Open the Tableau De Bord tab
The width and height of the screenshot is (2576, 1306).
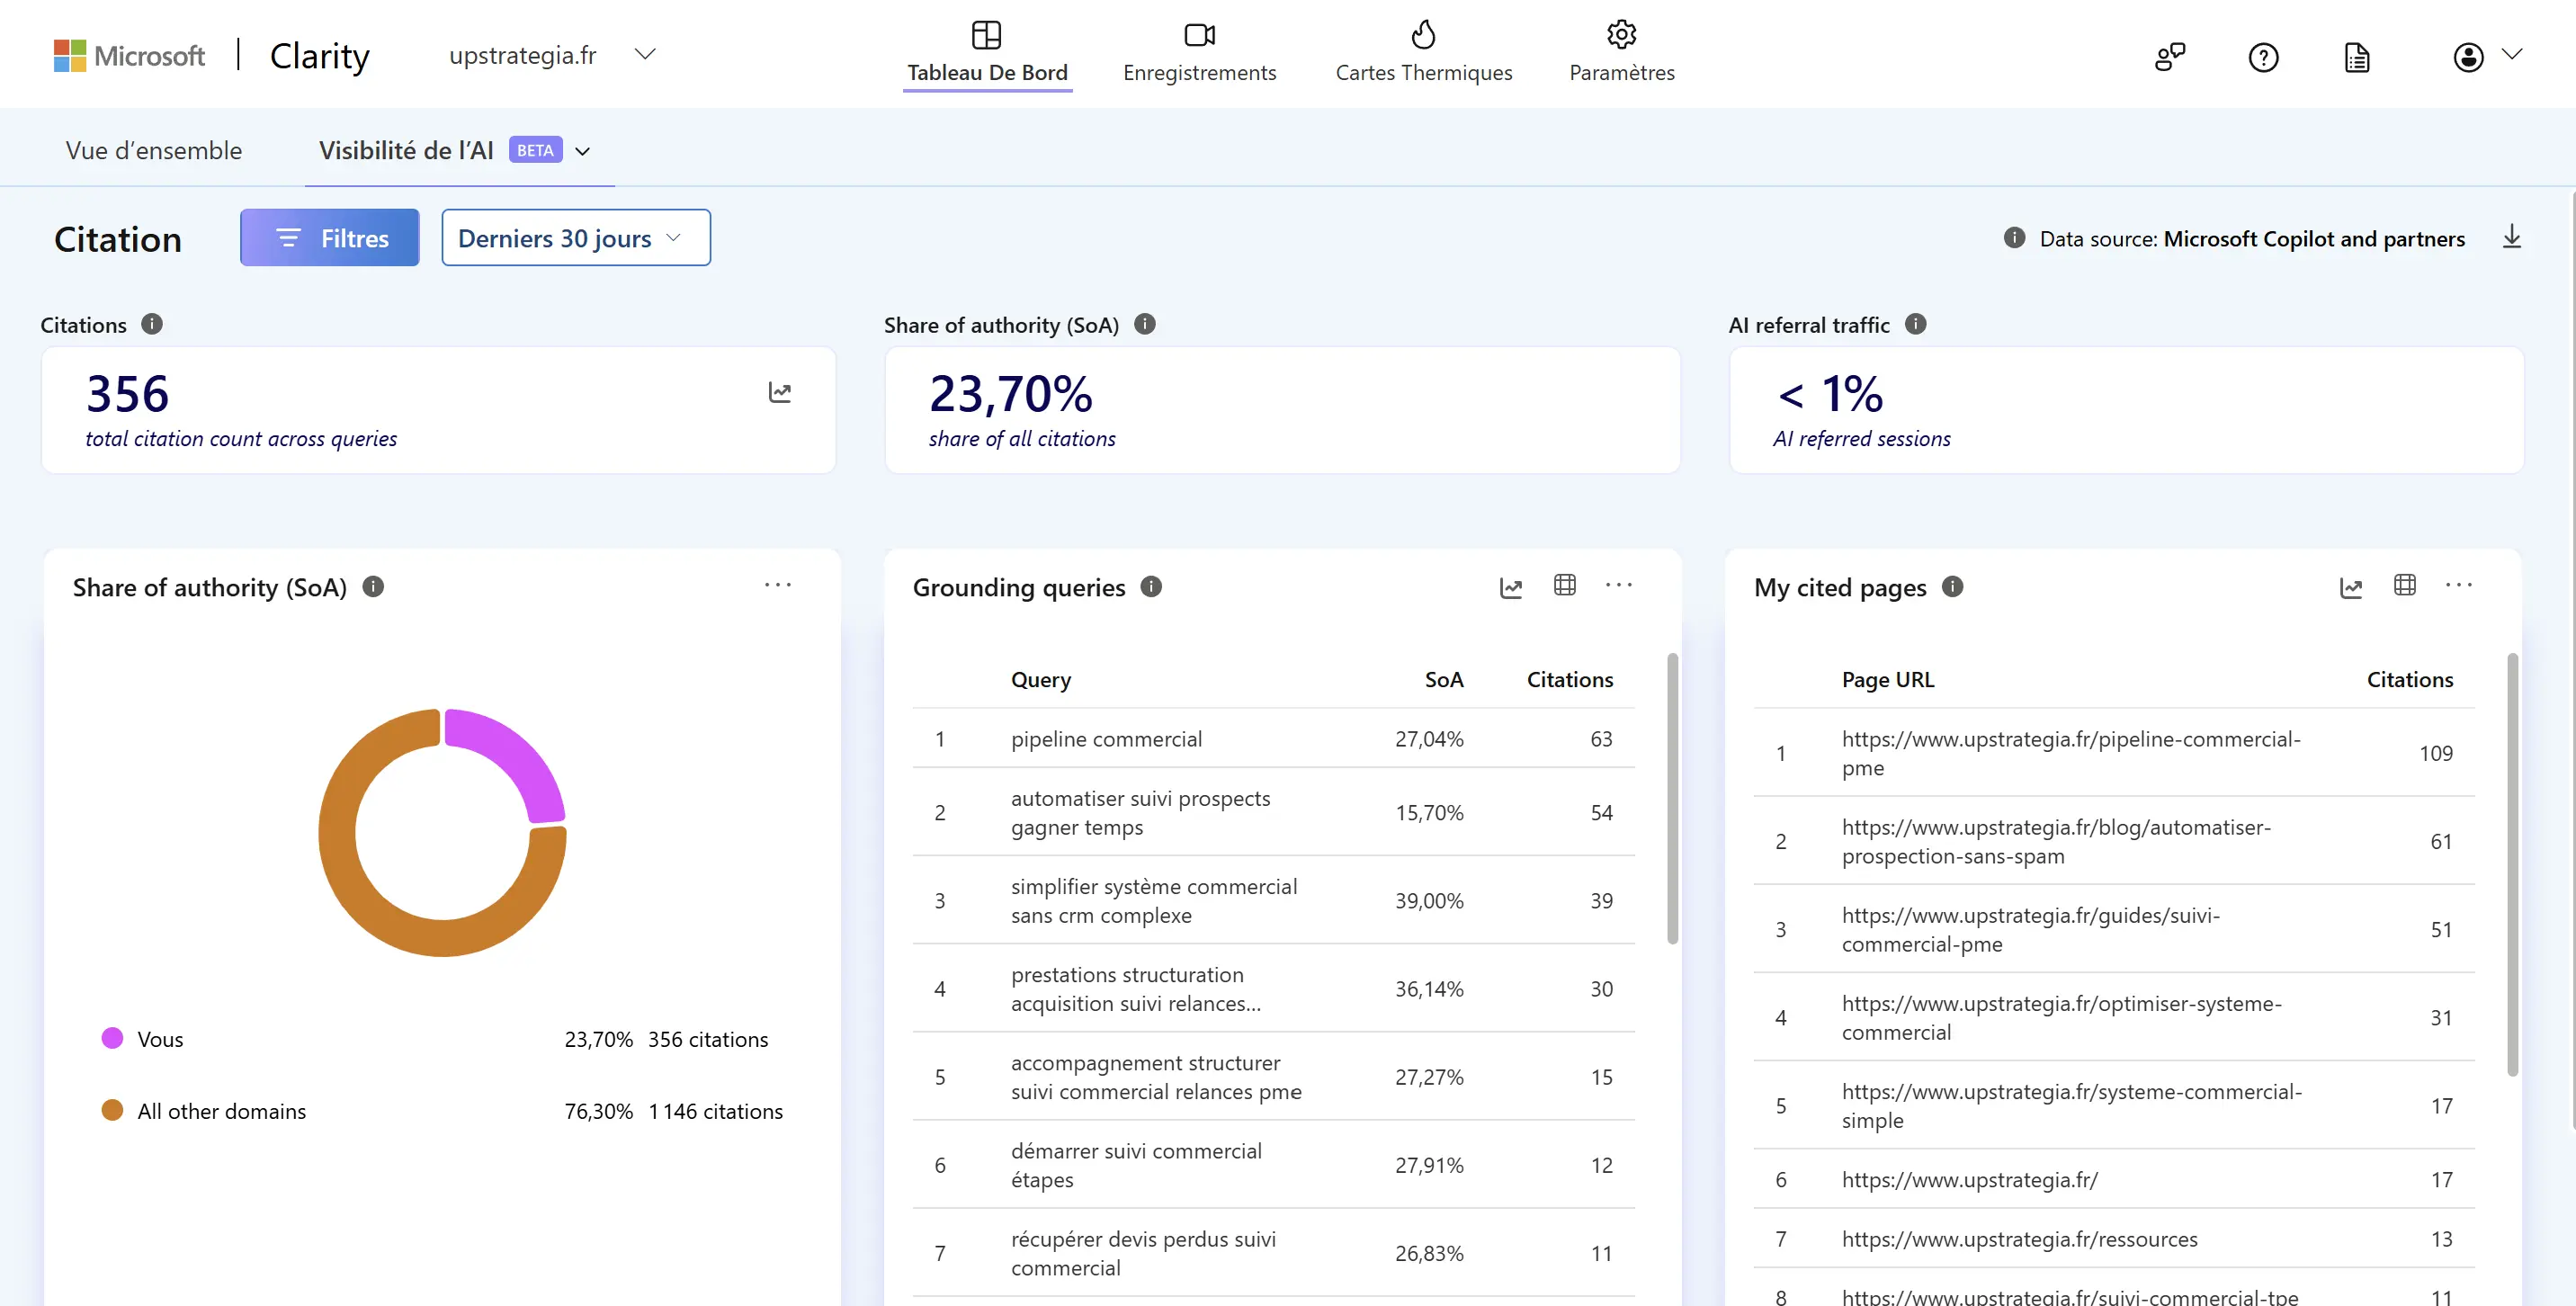click(987, 54)
